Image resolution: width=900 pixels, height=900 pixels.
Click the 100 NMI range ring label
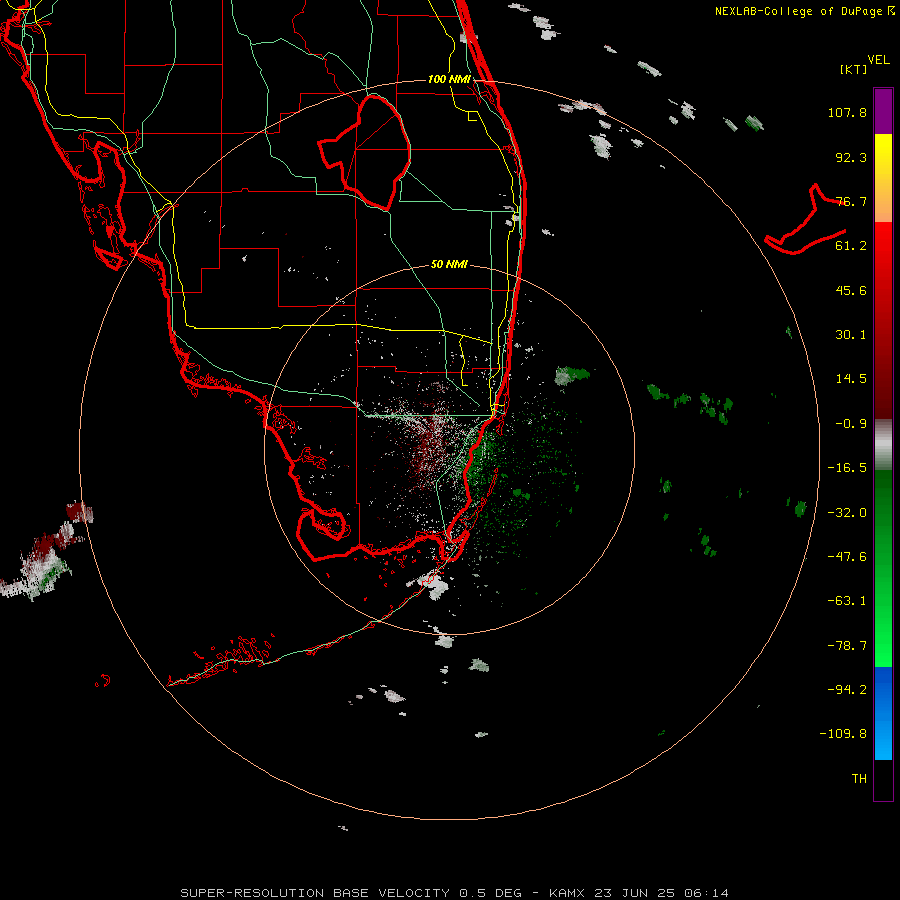tap(449, 79)
